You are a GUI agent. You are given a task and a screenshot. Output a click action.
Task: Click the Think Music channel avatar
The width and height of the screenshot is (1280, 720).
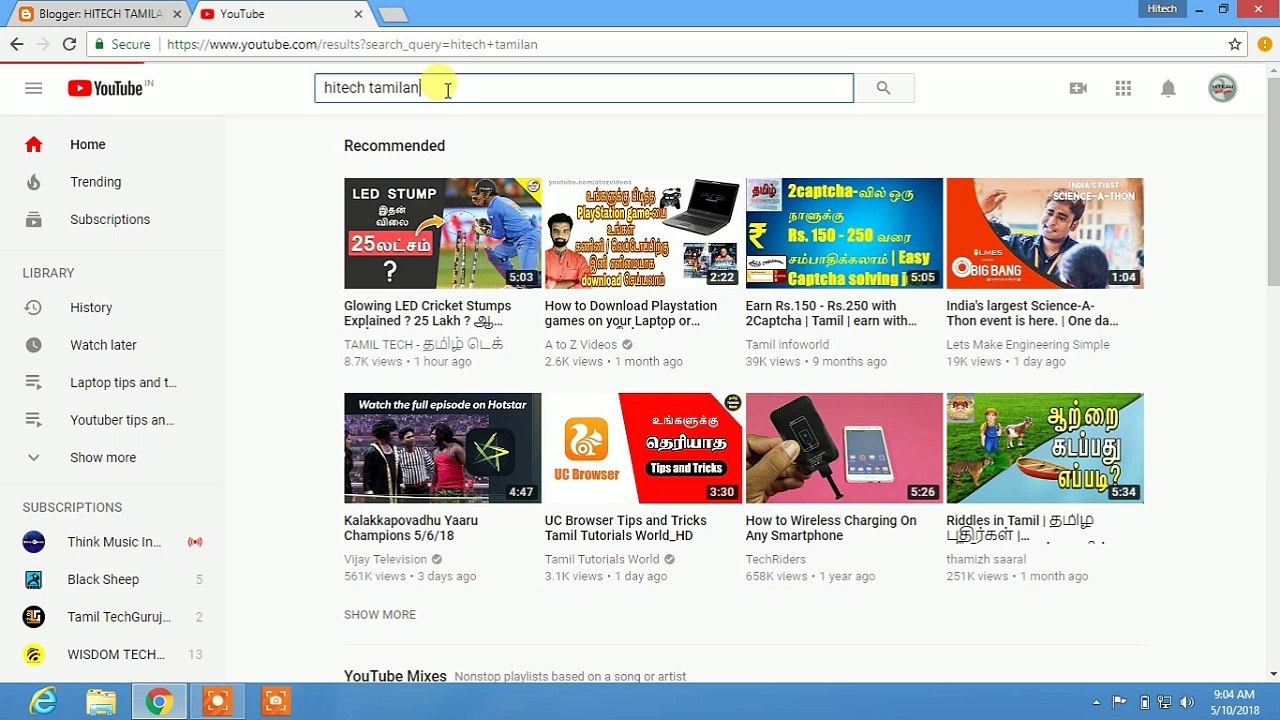click(33, 542)
